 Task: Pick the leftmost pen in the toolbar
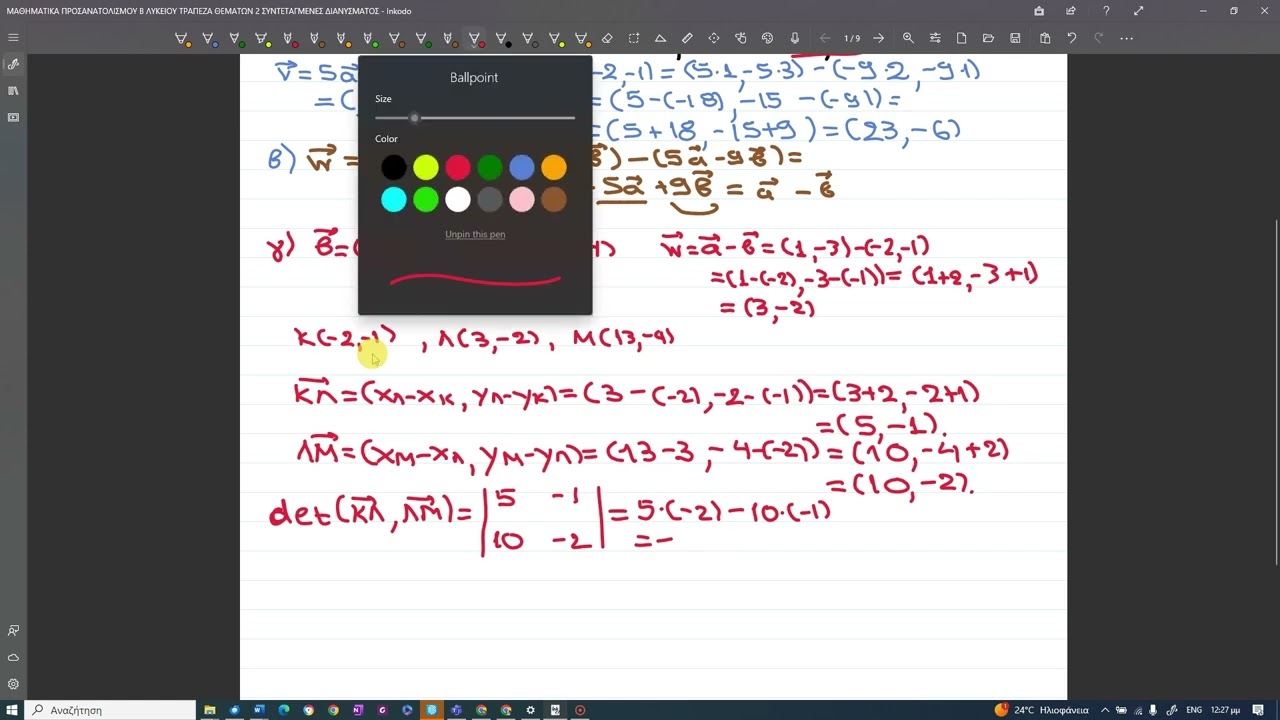point(182,39)
